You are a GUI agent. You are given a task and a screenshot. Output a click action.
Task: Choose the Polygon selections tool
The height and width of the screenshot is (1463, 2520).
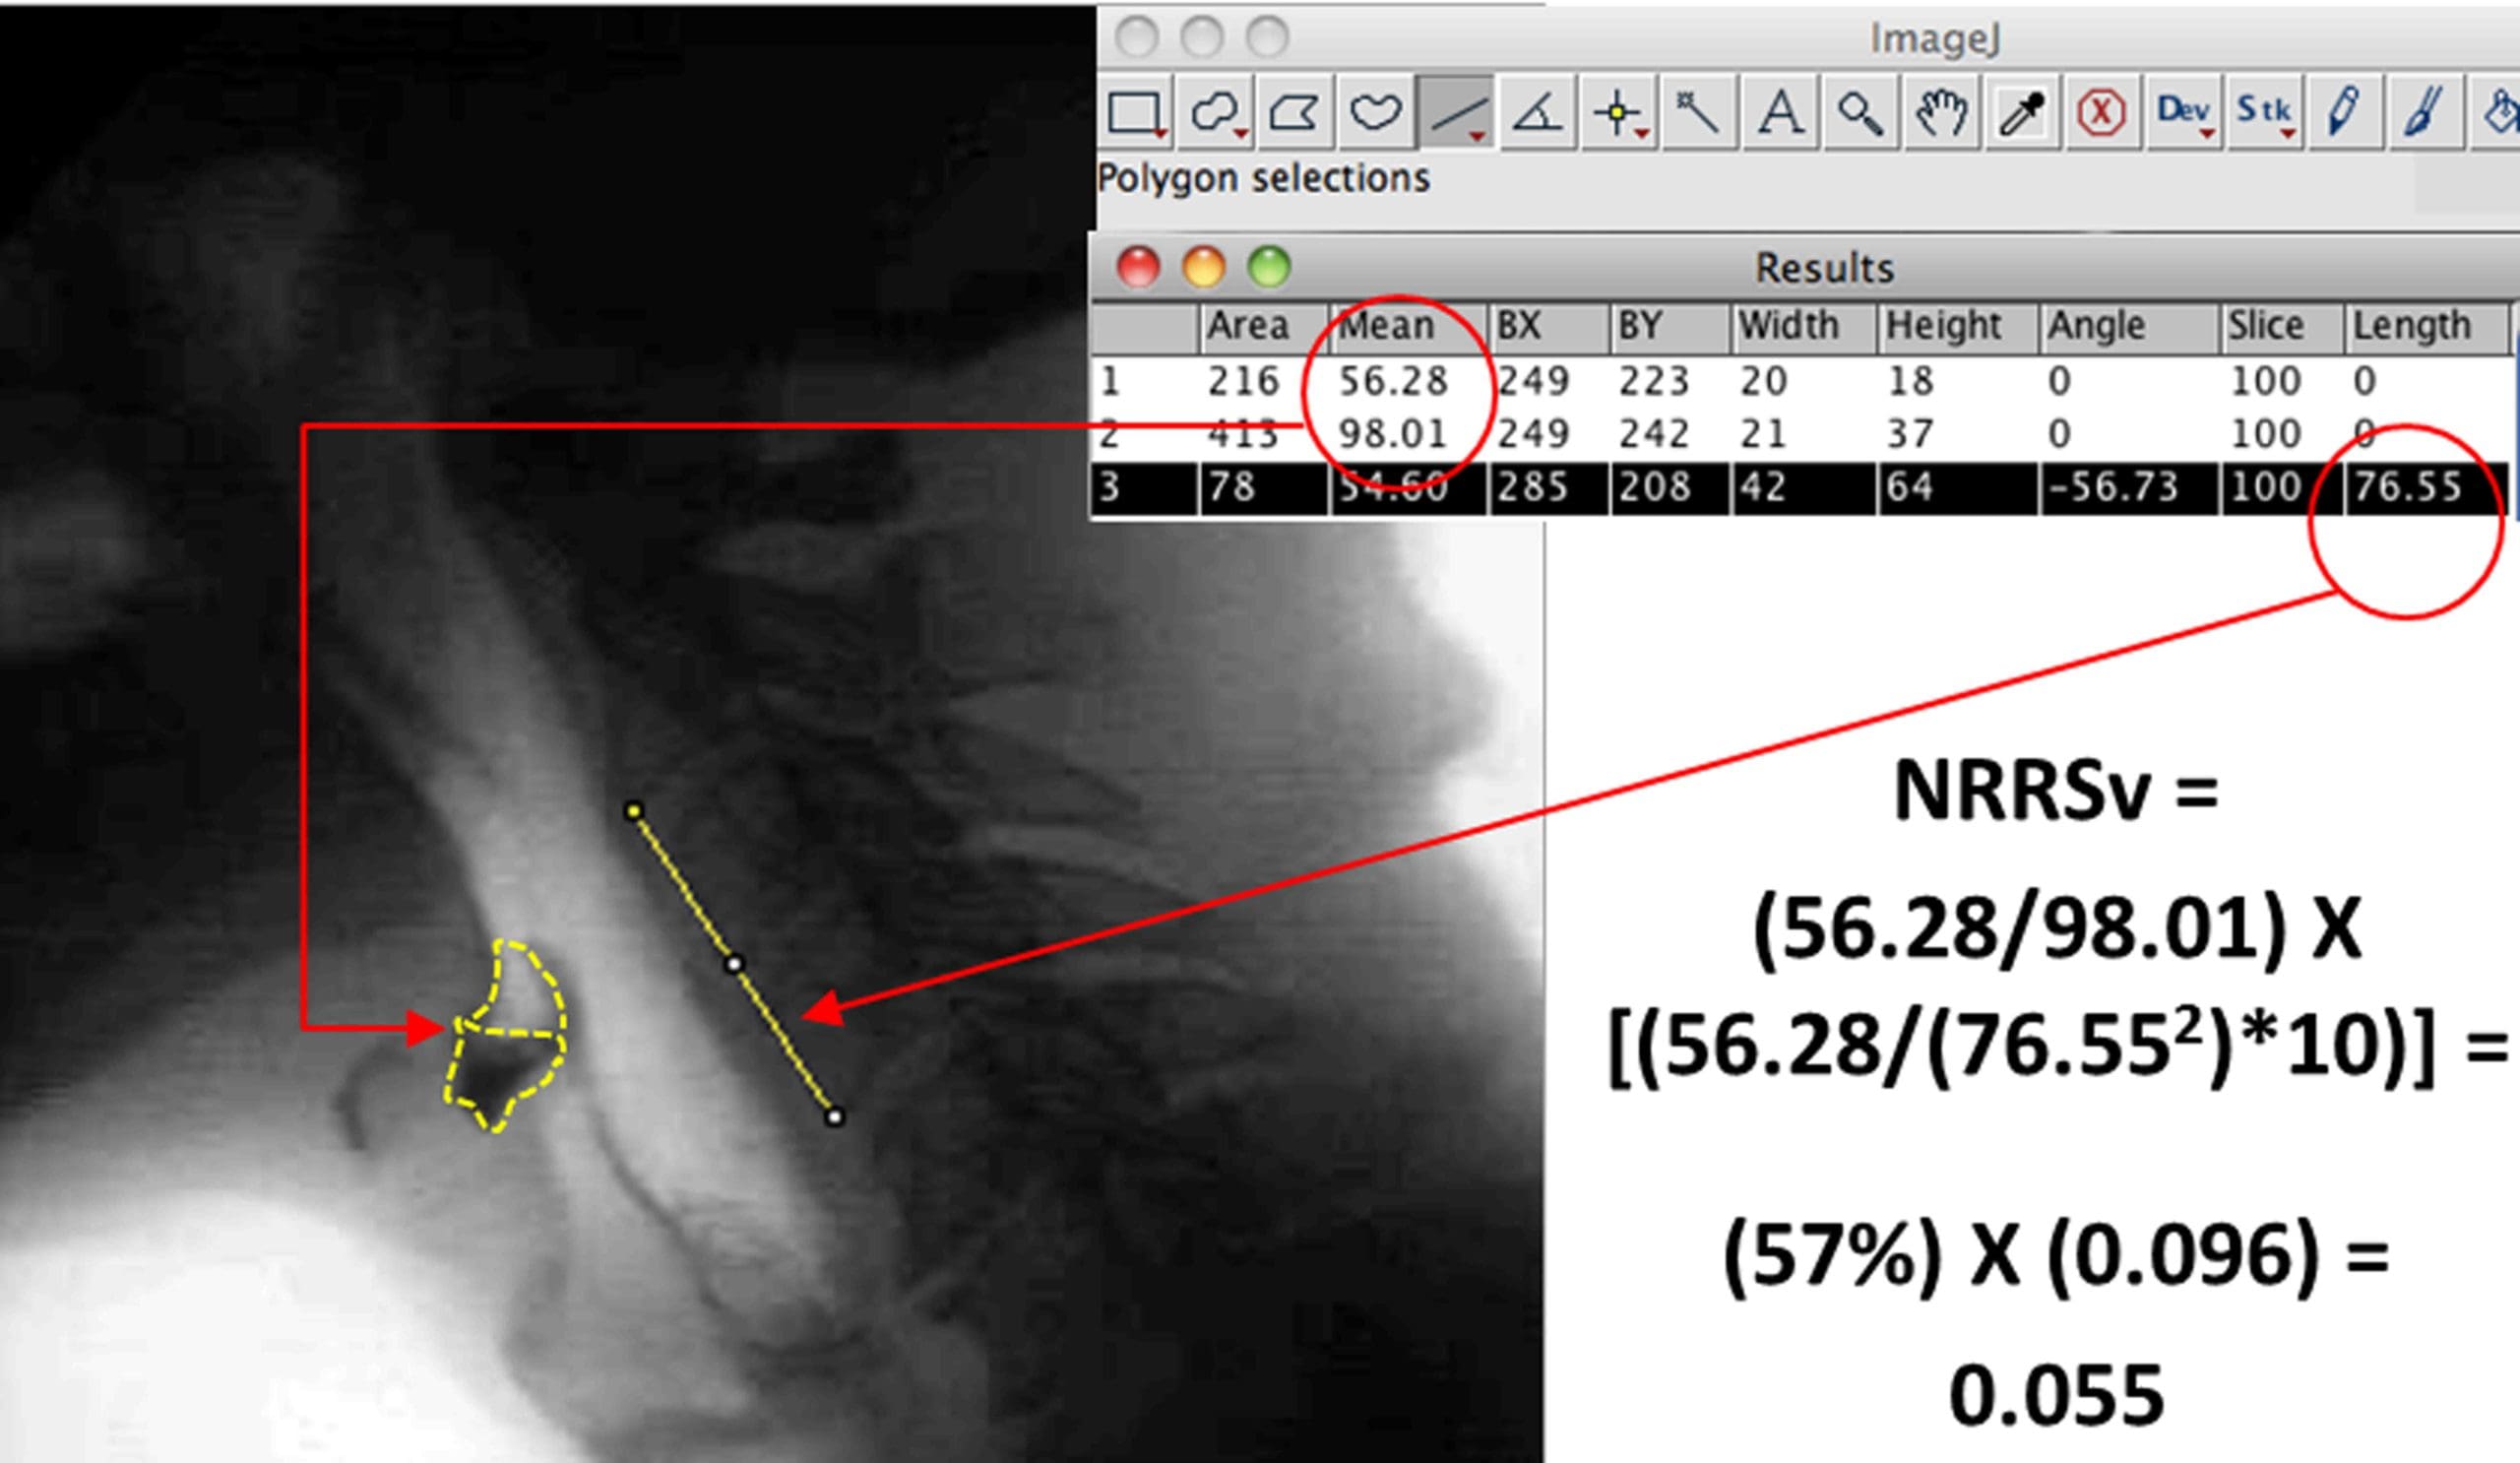(x=1295, y=112)
